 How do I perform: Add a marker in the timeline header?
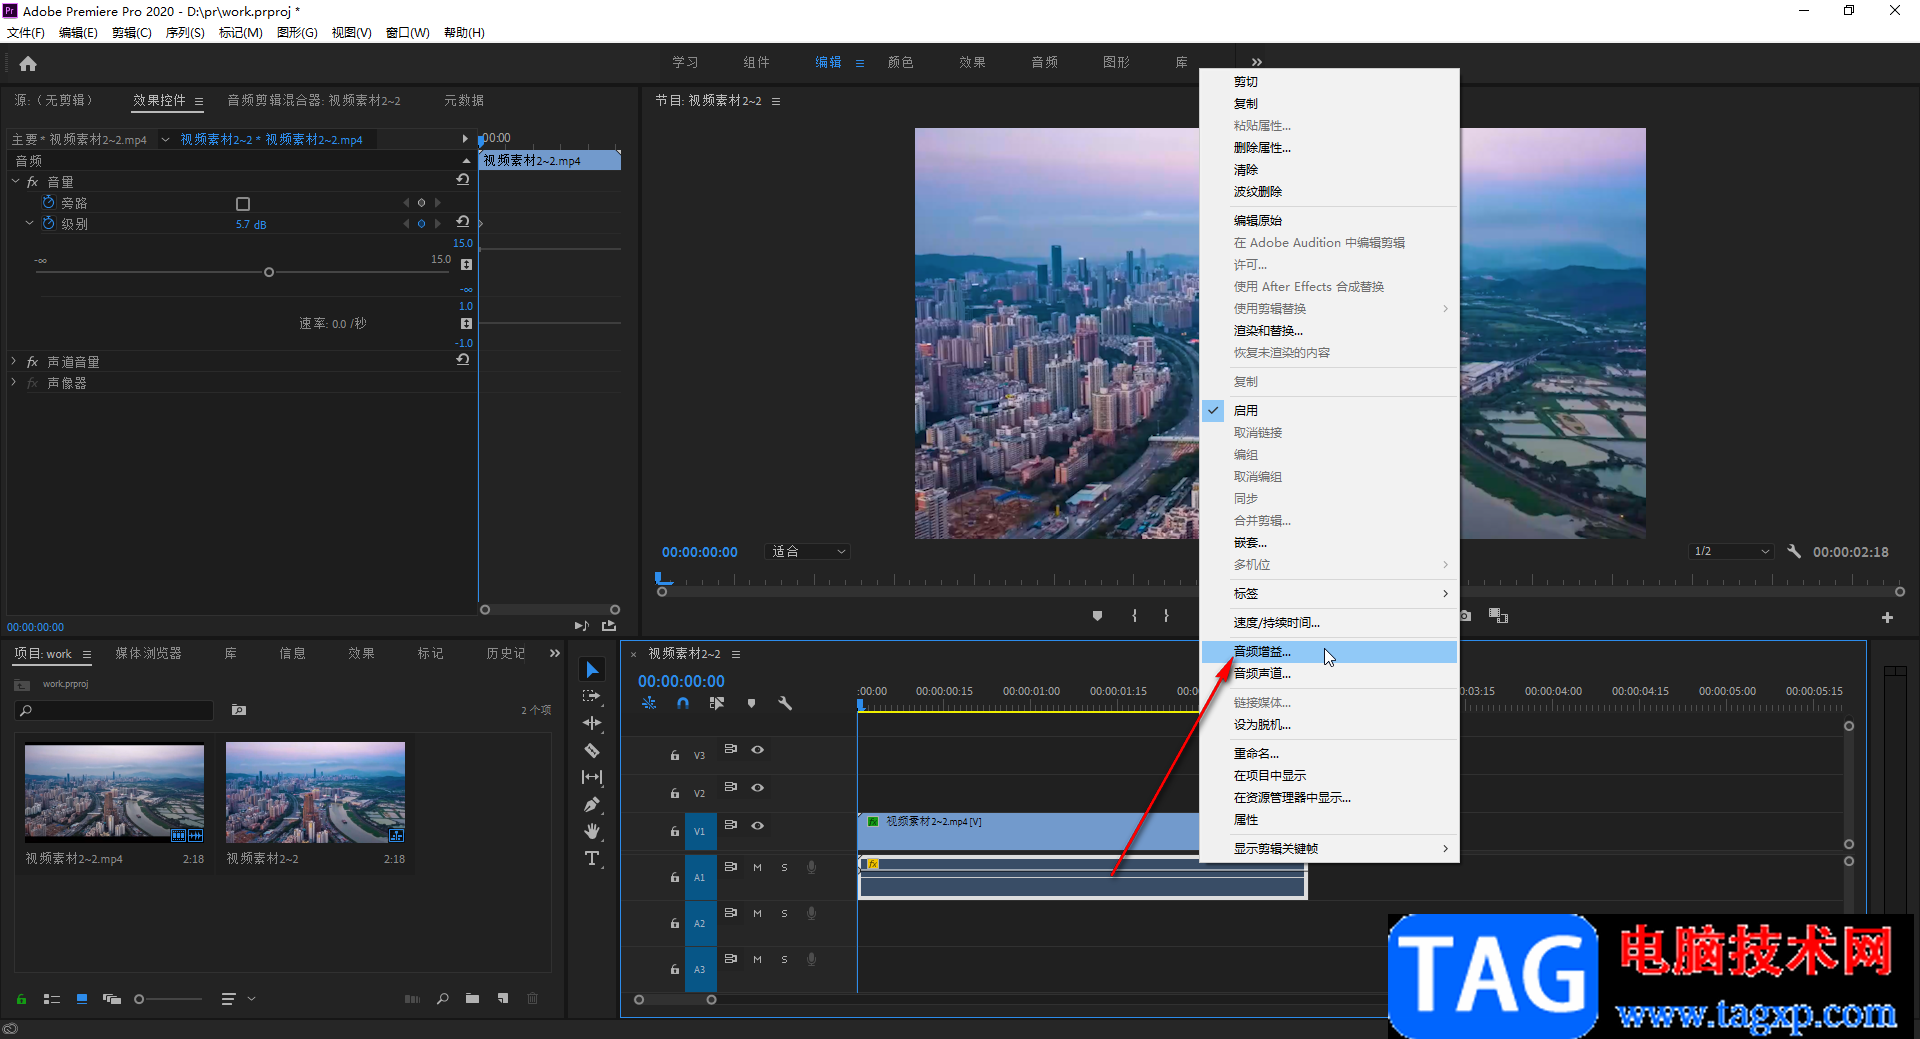click(751, 703)
